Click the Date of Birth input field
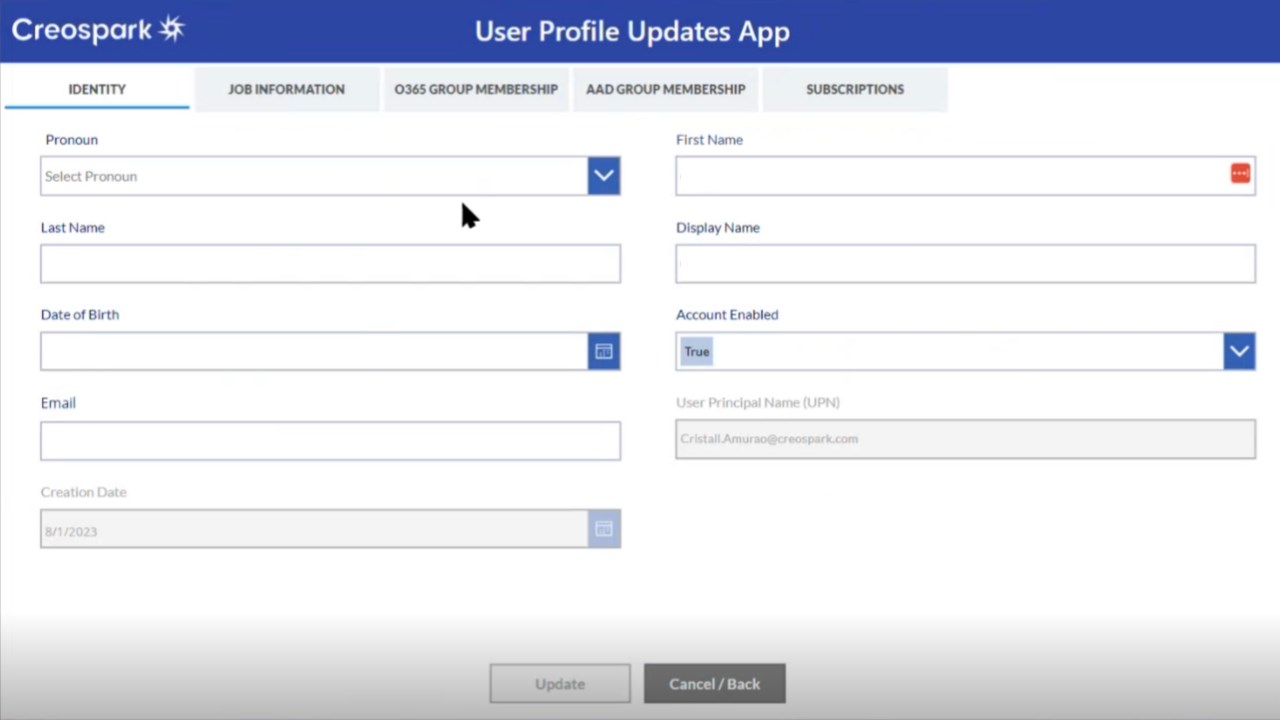Image resolution: width=1280 pixels, height=720 pixels. (314, 351)
